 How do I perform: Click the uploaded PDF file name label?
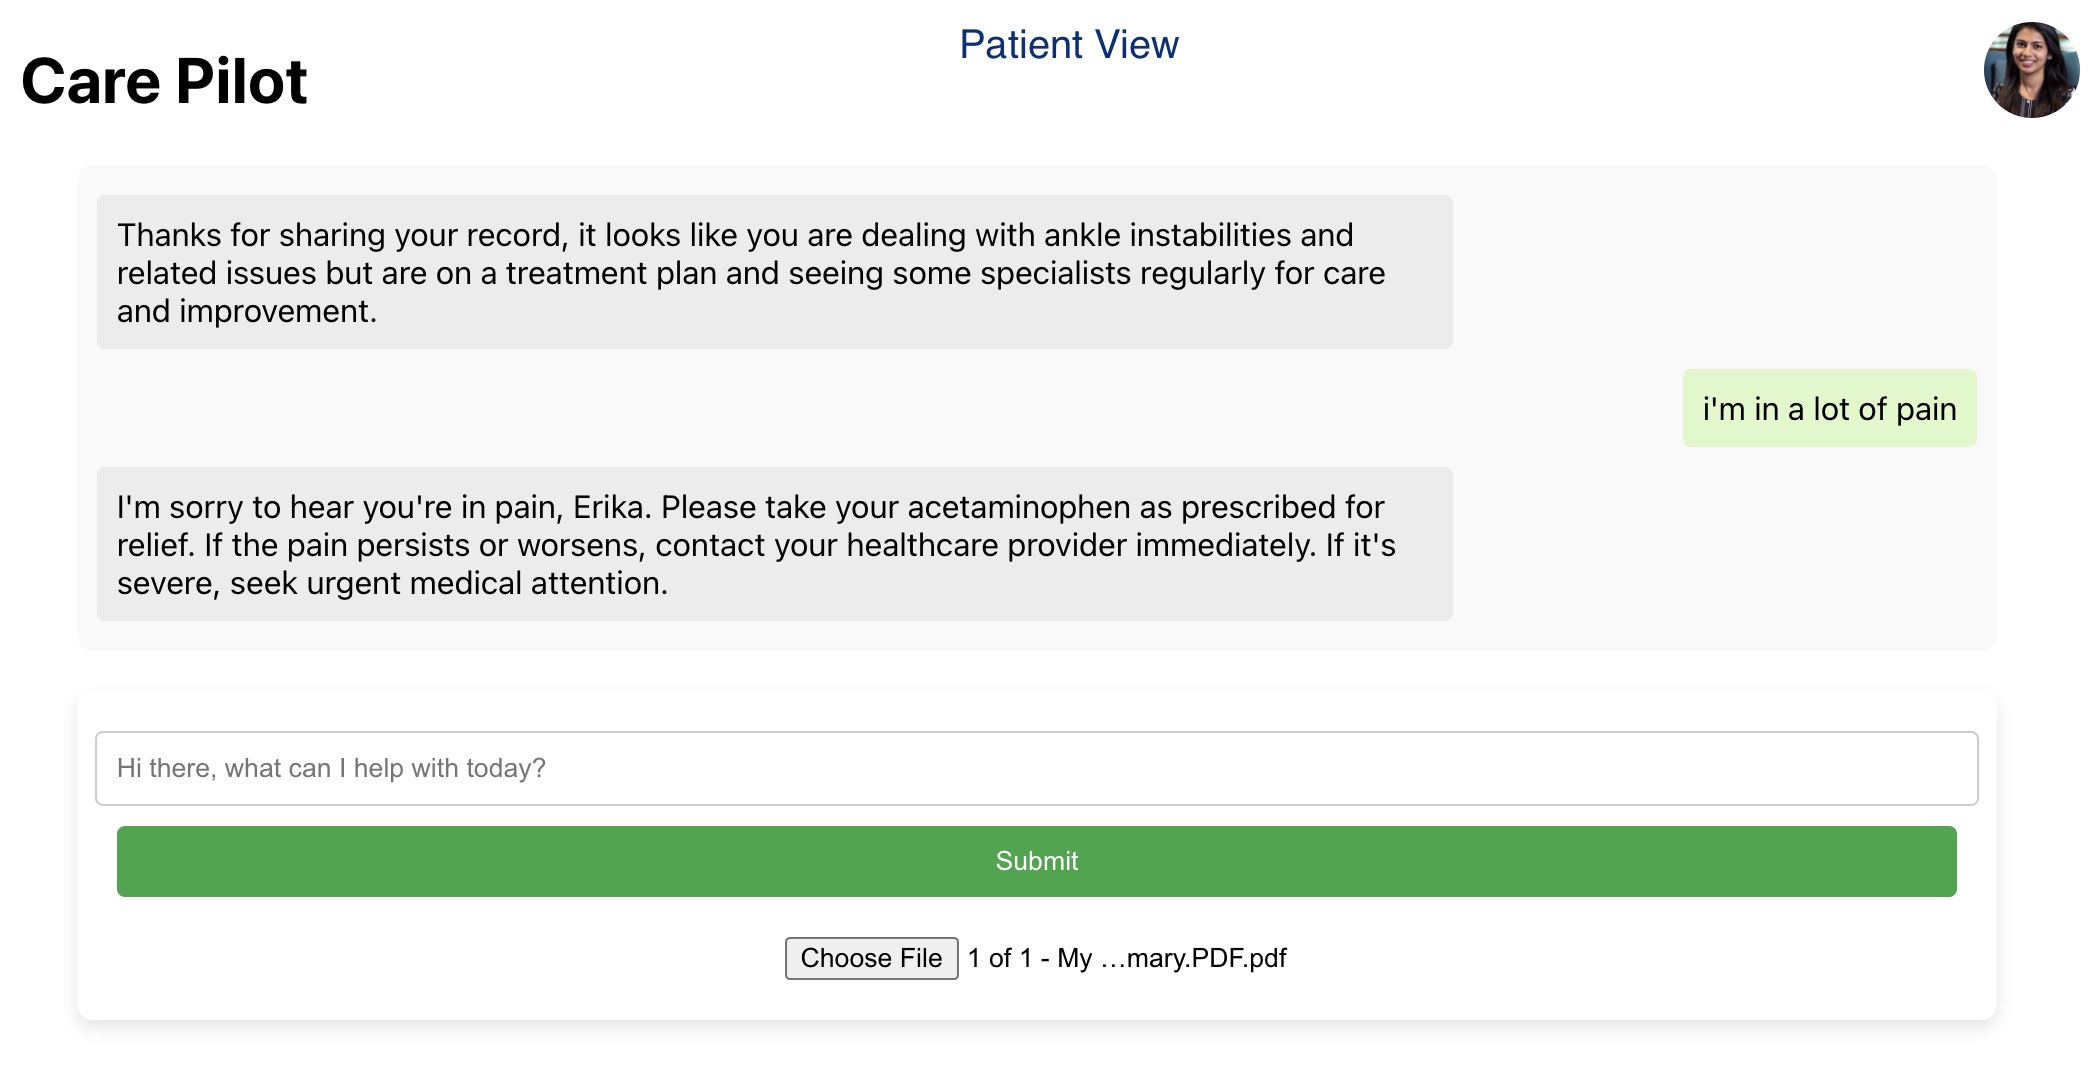[x=1127, y=958]
